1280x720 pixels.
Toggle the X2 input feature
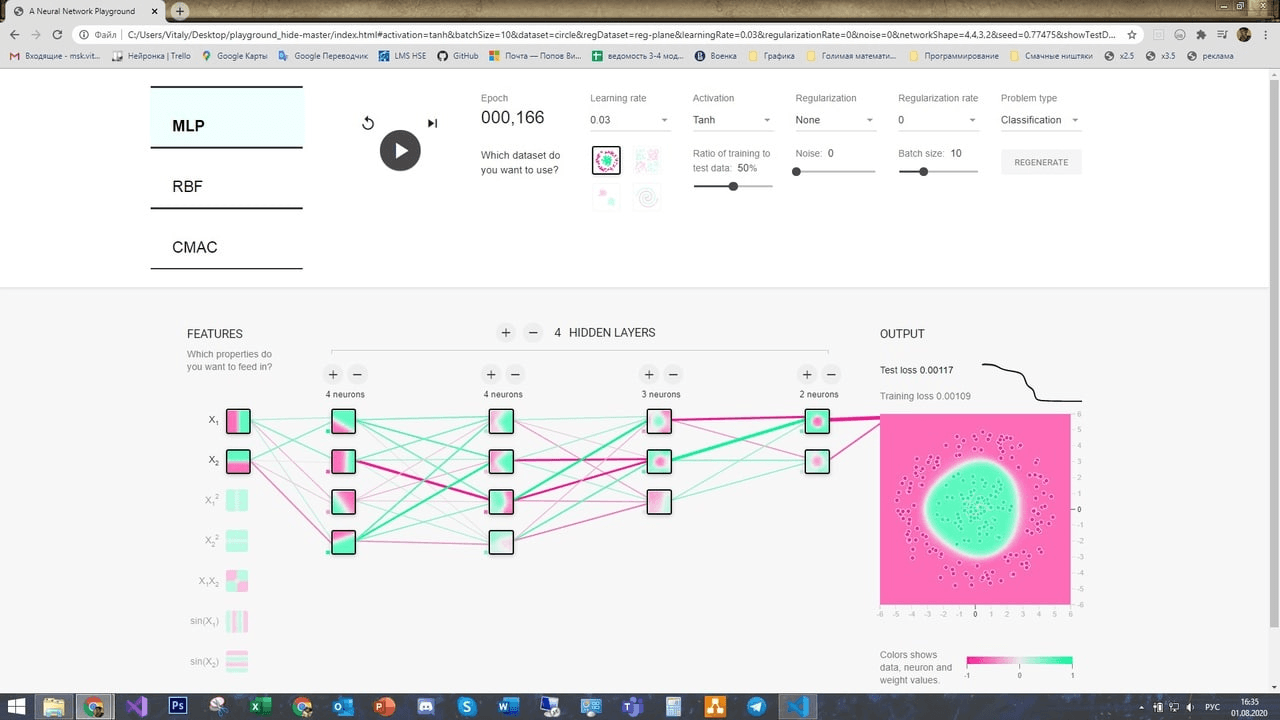click(238, 461)
